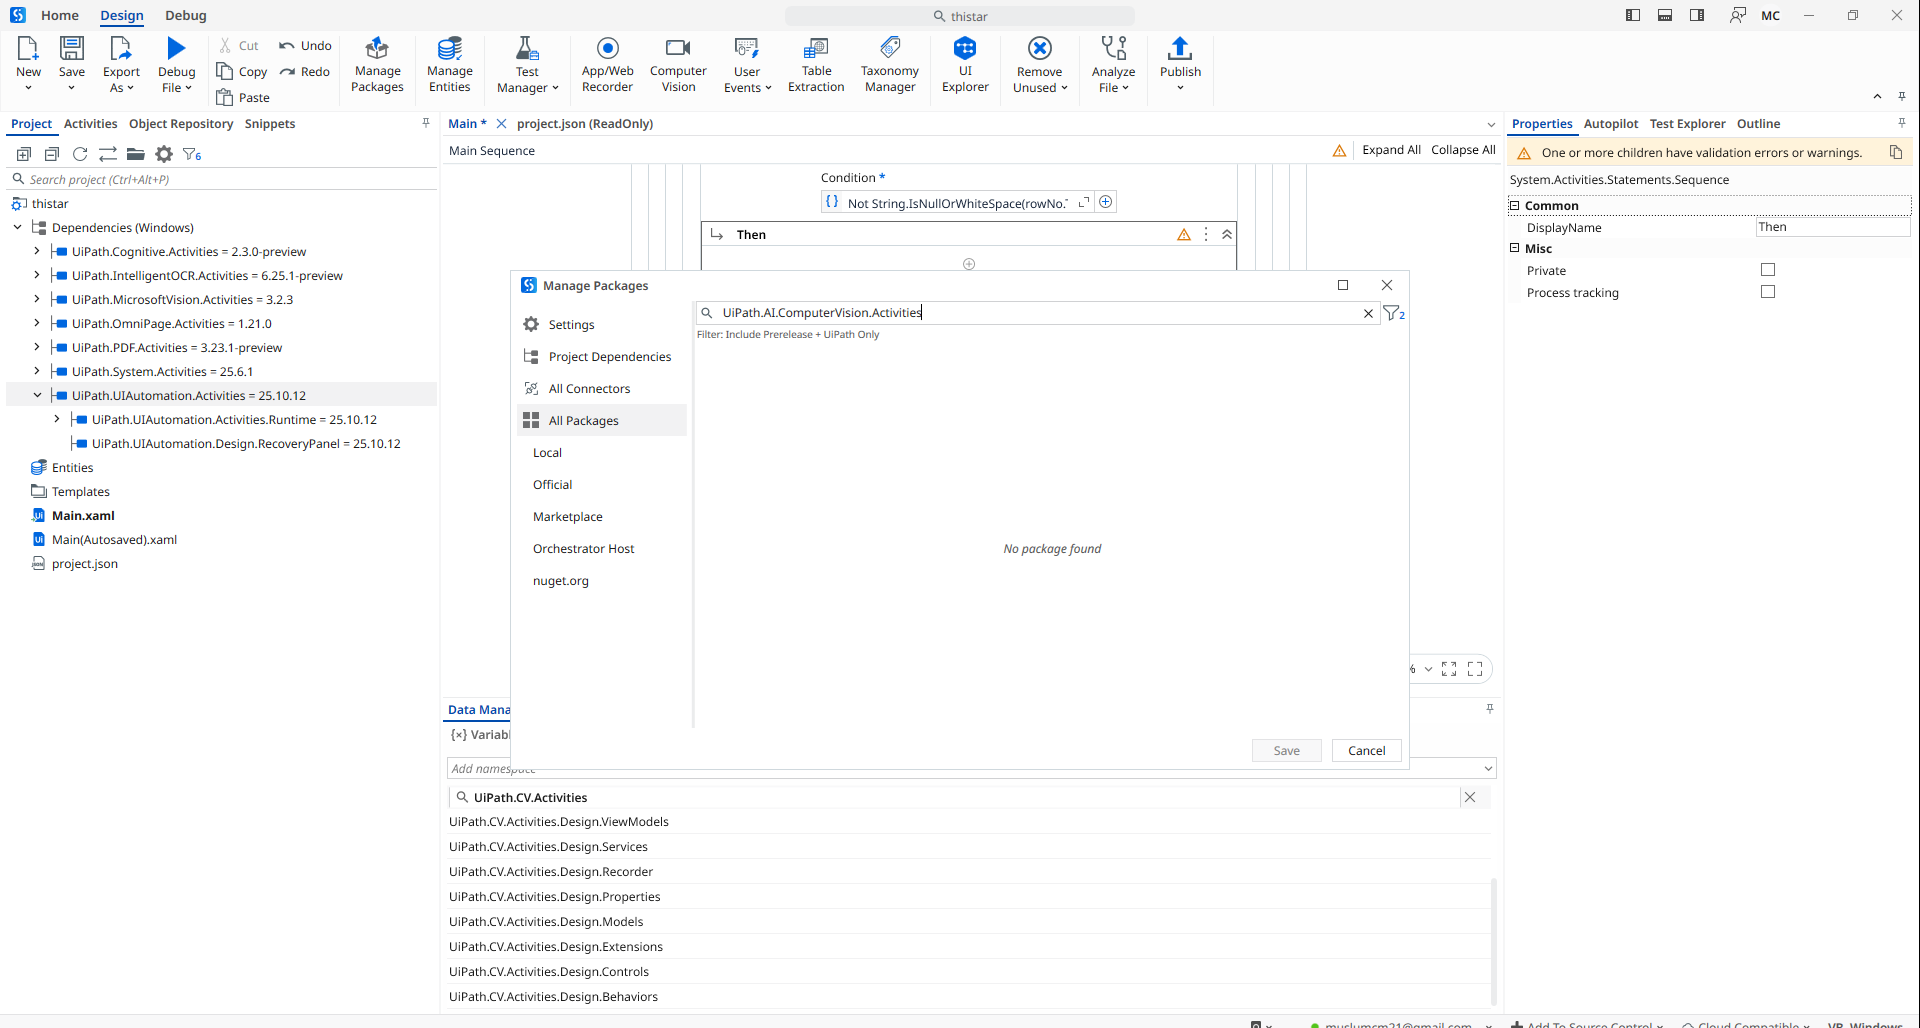Launch UI Explorer
Screen dimensions: 1920x1028
tap(965, 65)
